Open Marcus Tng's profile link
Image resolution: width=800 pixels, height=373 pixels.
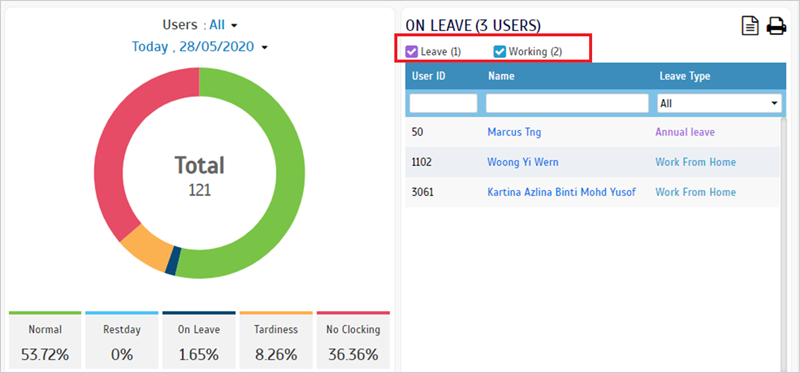[514, 132]
